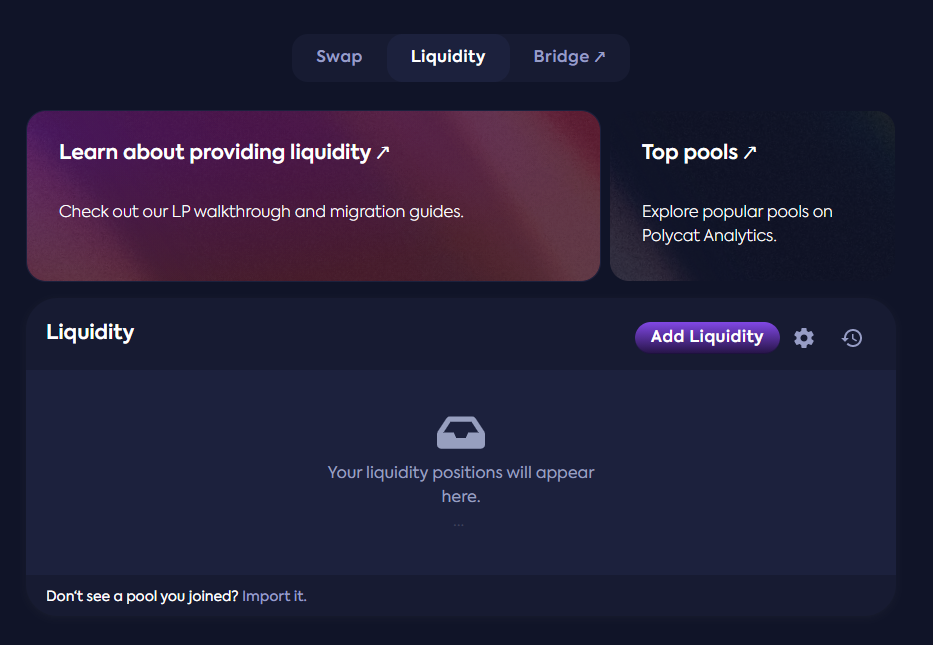
Task: Click Explore popular pools on Polycat Analytics text
Action: click(x=737, y=224)
